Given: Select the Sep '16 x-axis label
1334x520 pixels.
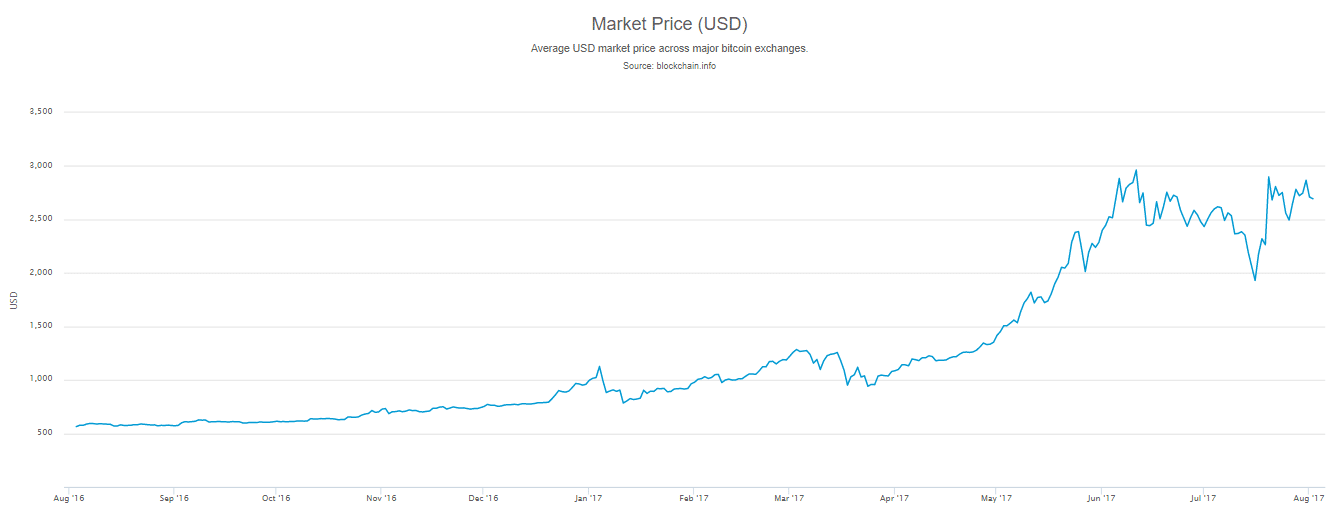Looking at the screenshot, I should coord(174,497).
